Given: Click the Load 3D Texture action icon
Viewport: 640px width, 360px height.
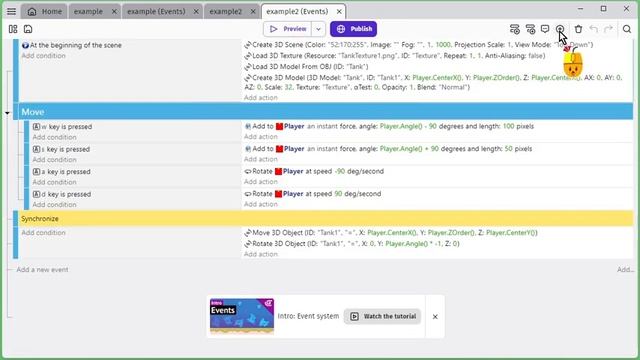Looking at the screenshot, I should pos(248,56).
